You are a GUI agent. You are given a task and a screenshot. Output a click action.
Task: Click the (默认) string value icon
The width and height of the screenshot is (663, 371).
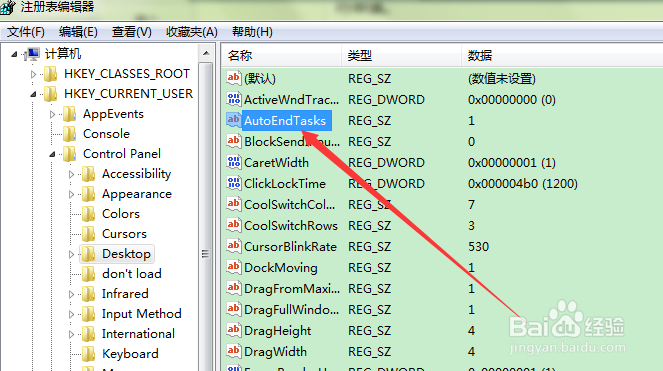[x=234, y=78]
